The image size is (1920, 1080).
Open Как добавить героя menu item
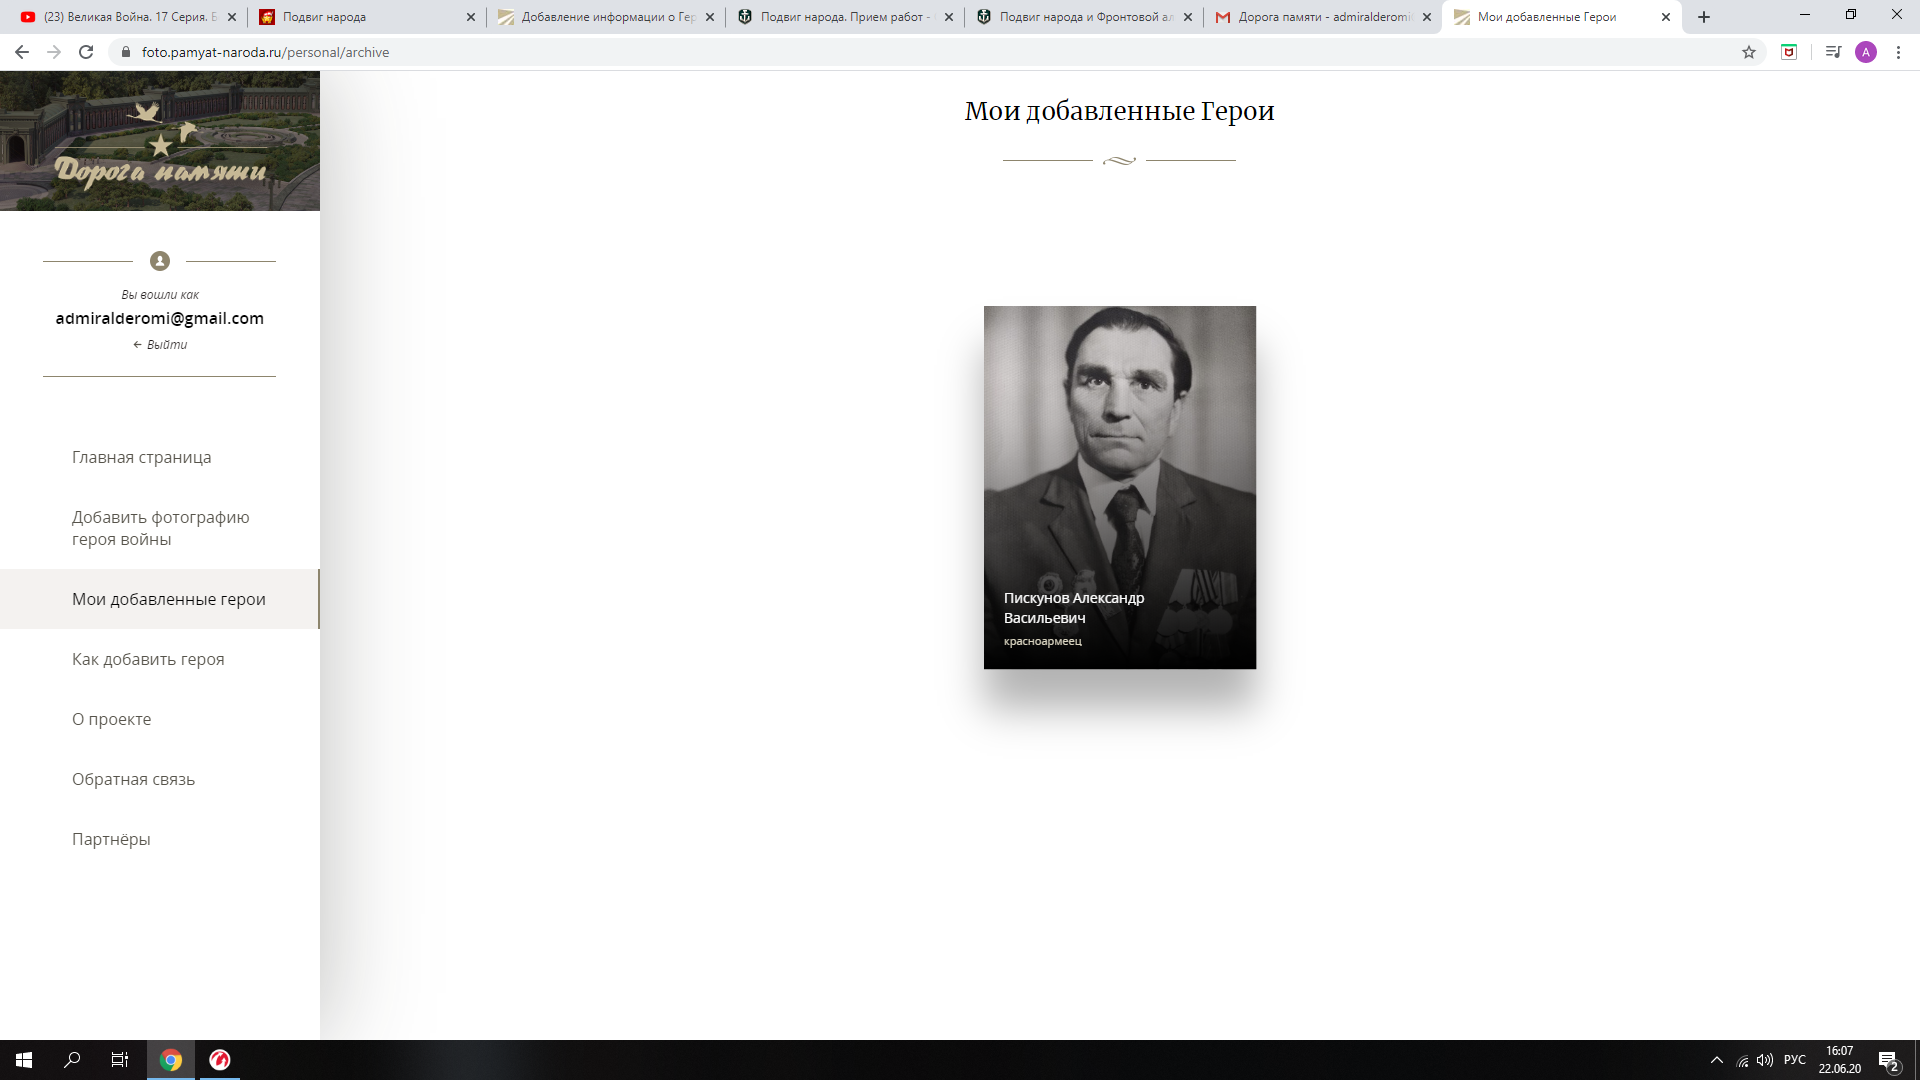pyautogui.click(x=148, y=659)
